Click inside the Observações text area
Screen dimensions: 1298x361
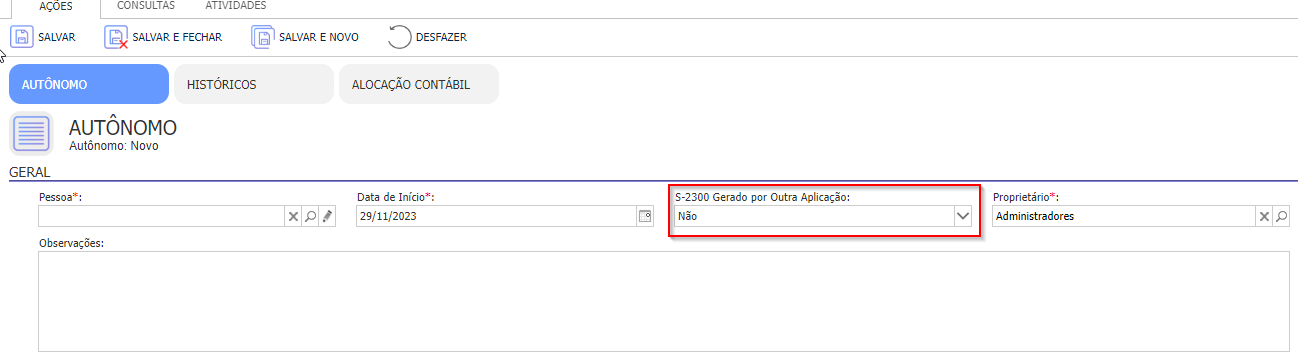coord(664,301)
